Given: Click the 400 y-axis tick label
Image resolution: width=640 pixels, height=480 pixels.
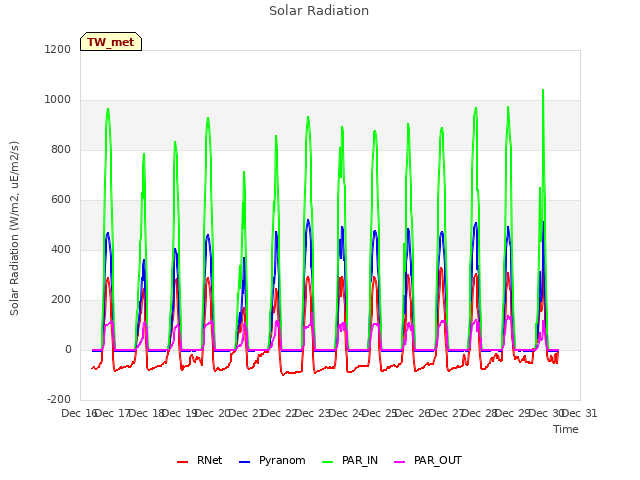Looking at the screenshot, I should click(61, 250).
